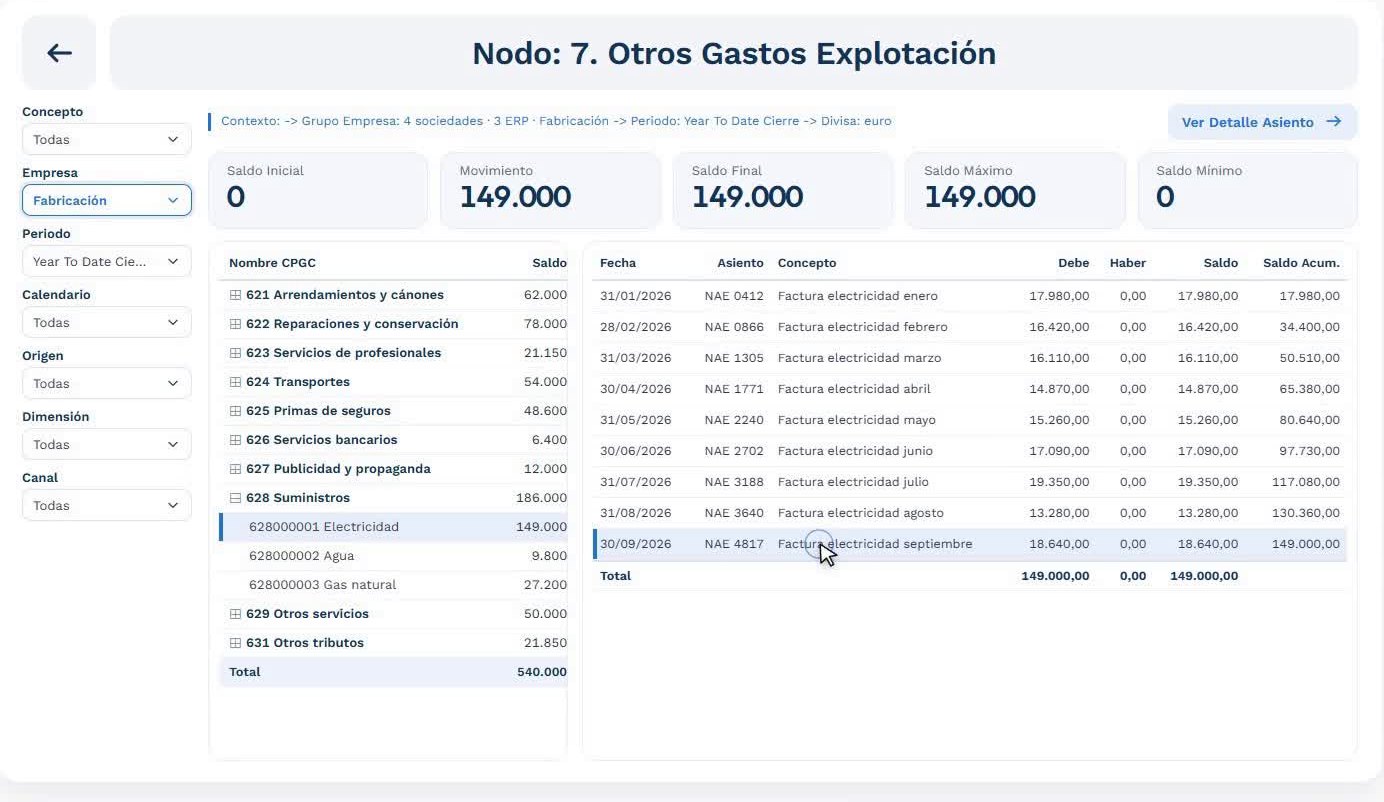Collapse 628 Suministros minus icon
The width and height of the screenshot is (1384, 802).
coord(236,498)
